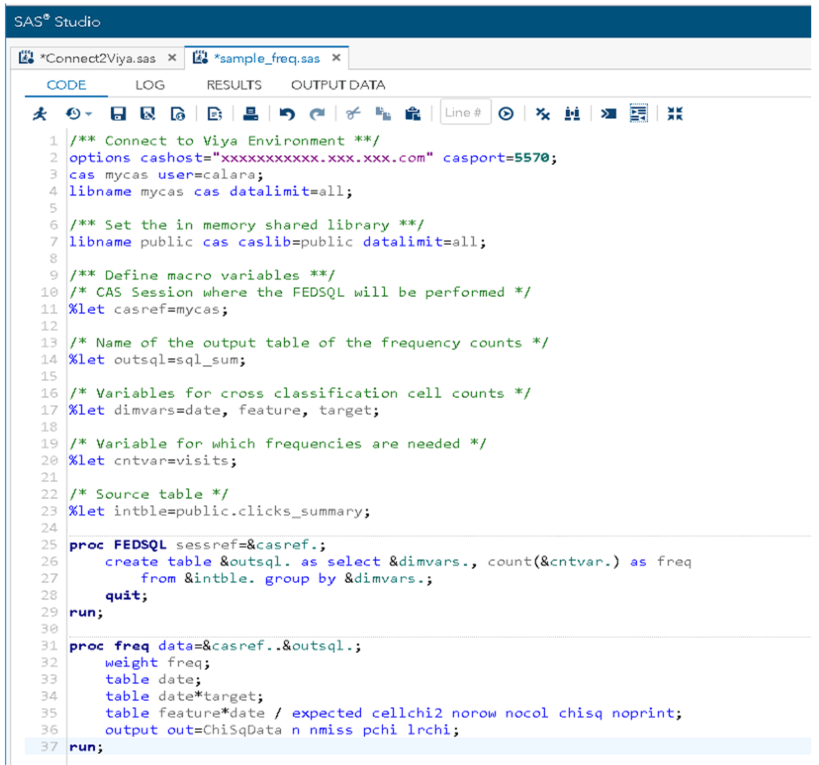
Task: Click 'proc freq' on line 31
Action: click(x=109, y=646)
